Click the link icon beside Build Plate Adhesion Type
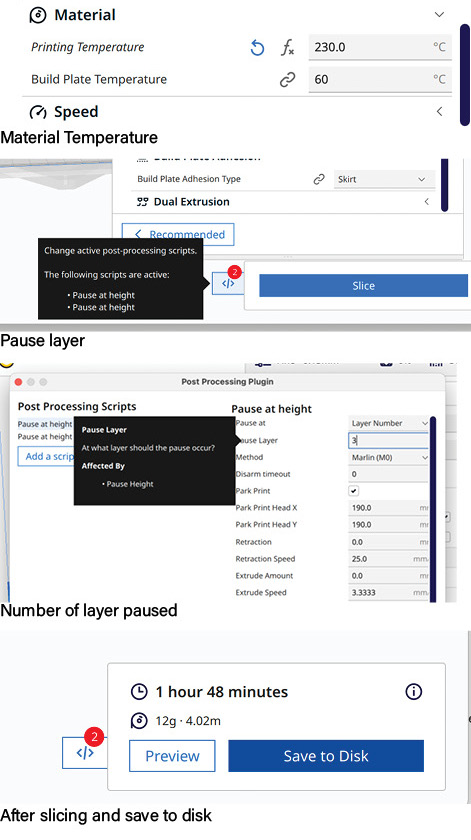 point(319,179)
